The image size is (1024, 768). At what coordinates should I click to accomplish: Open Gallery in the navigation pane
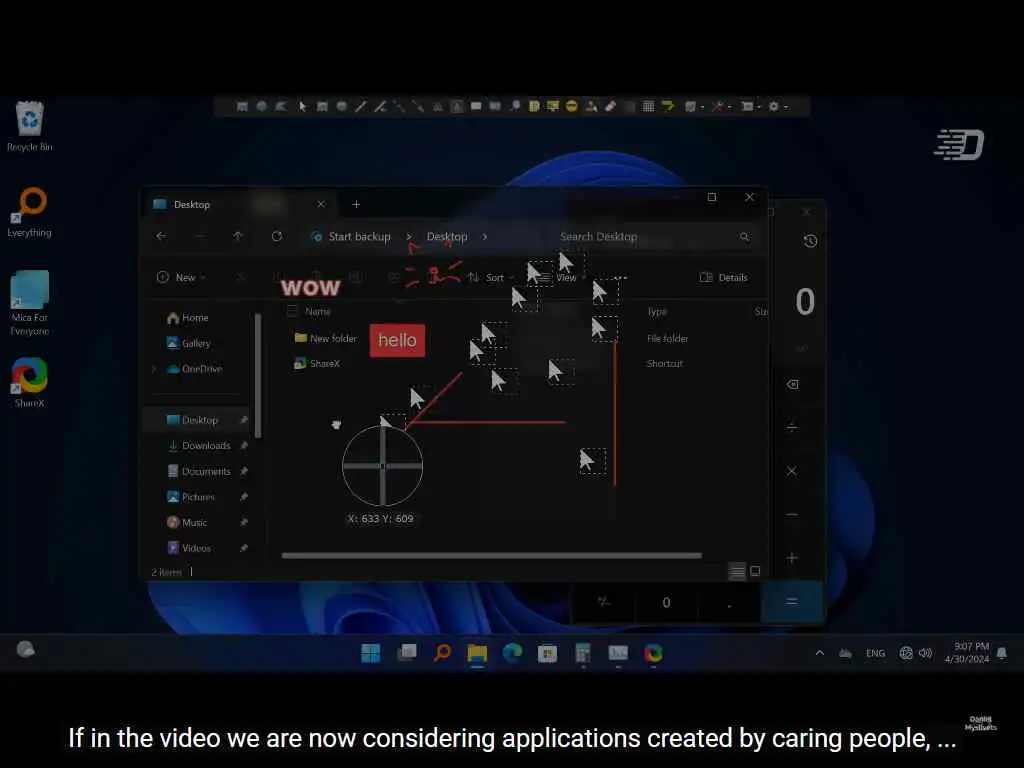tap(189, 344)
